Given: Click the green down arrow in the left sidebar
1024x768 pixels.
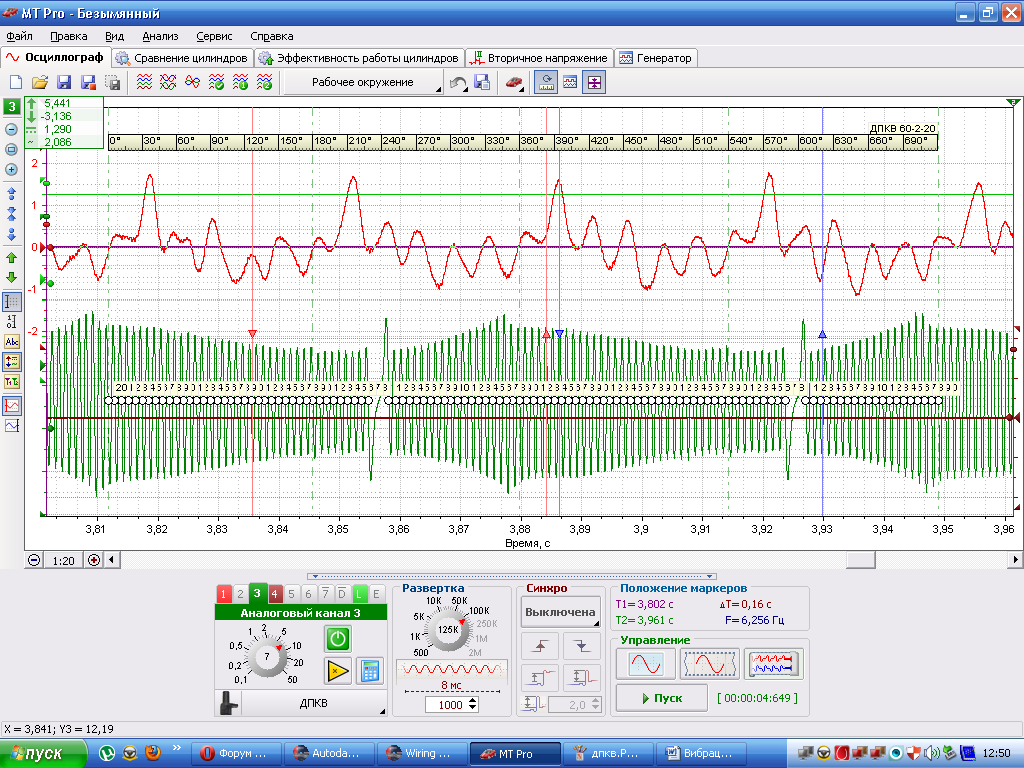Looking at the screenshot, I should (x=11, y=278).
